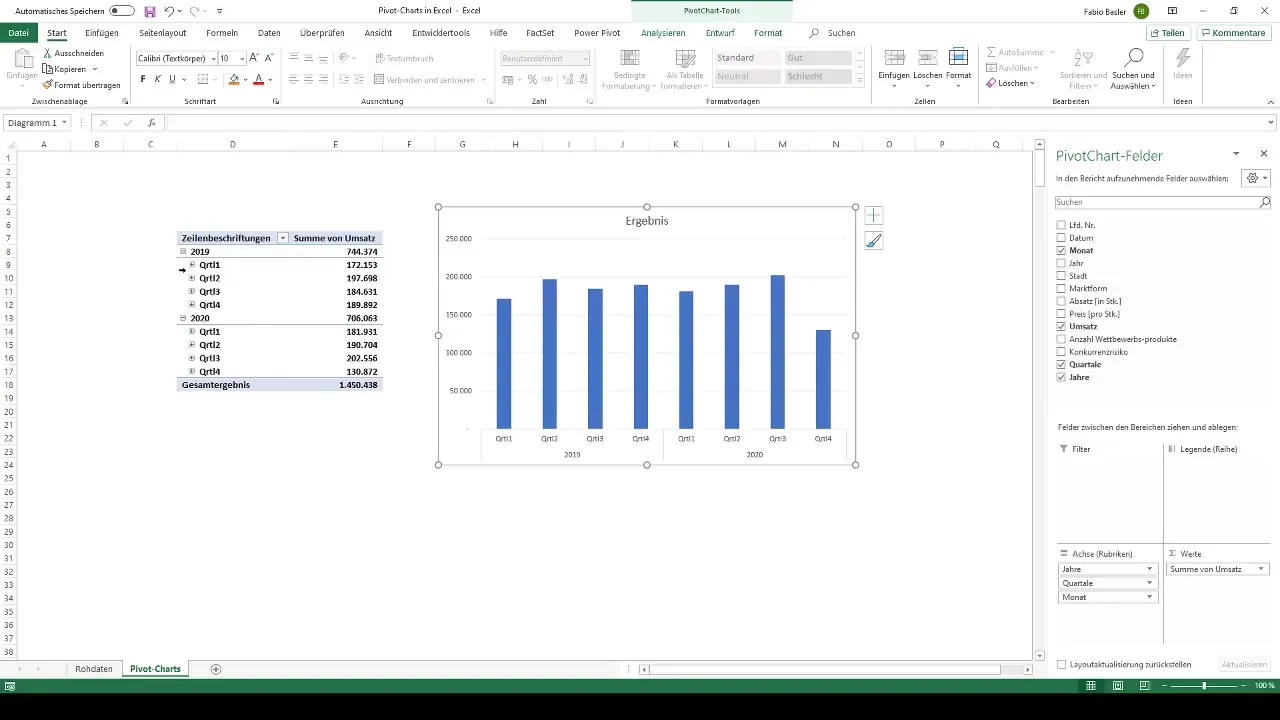Uncheck the Monat field
The image size is (1280, 720).
(x=1061, y=250)
